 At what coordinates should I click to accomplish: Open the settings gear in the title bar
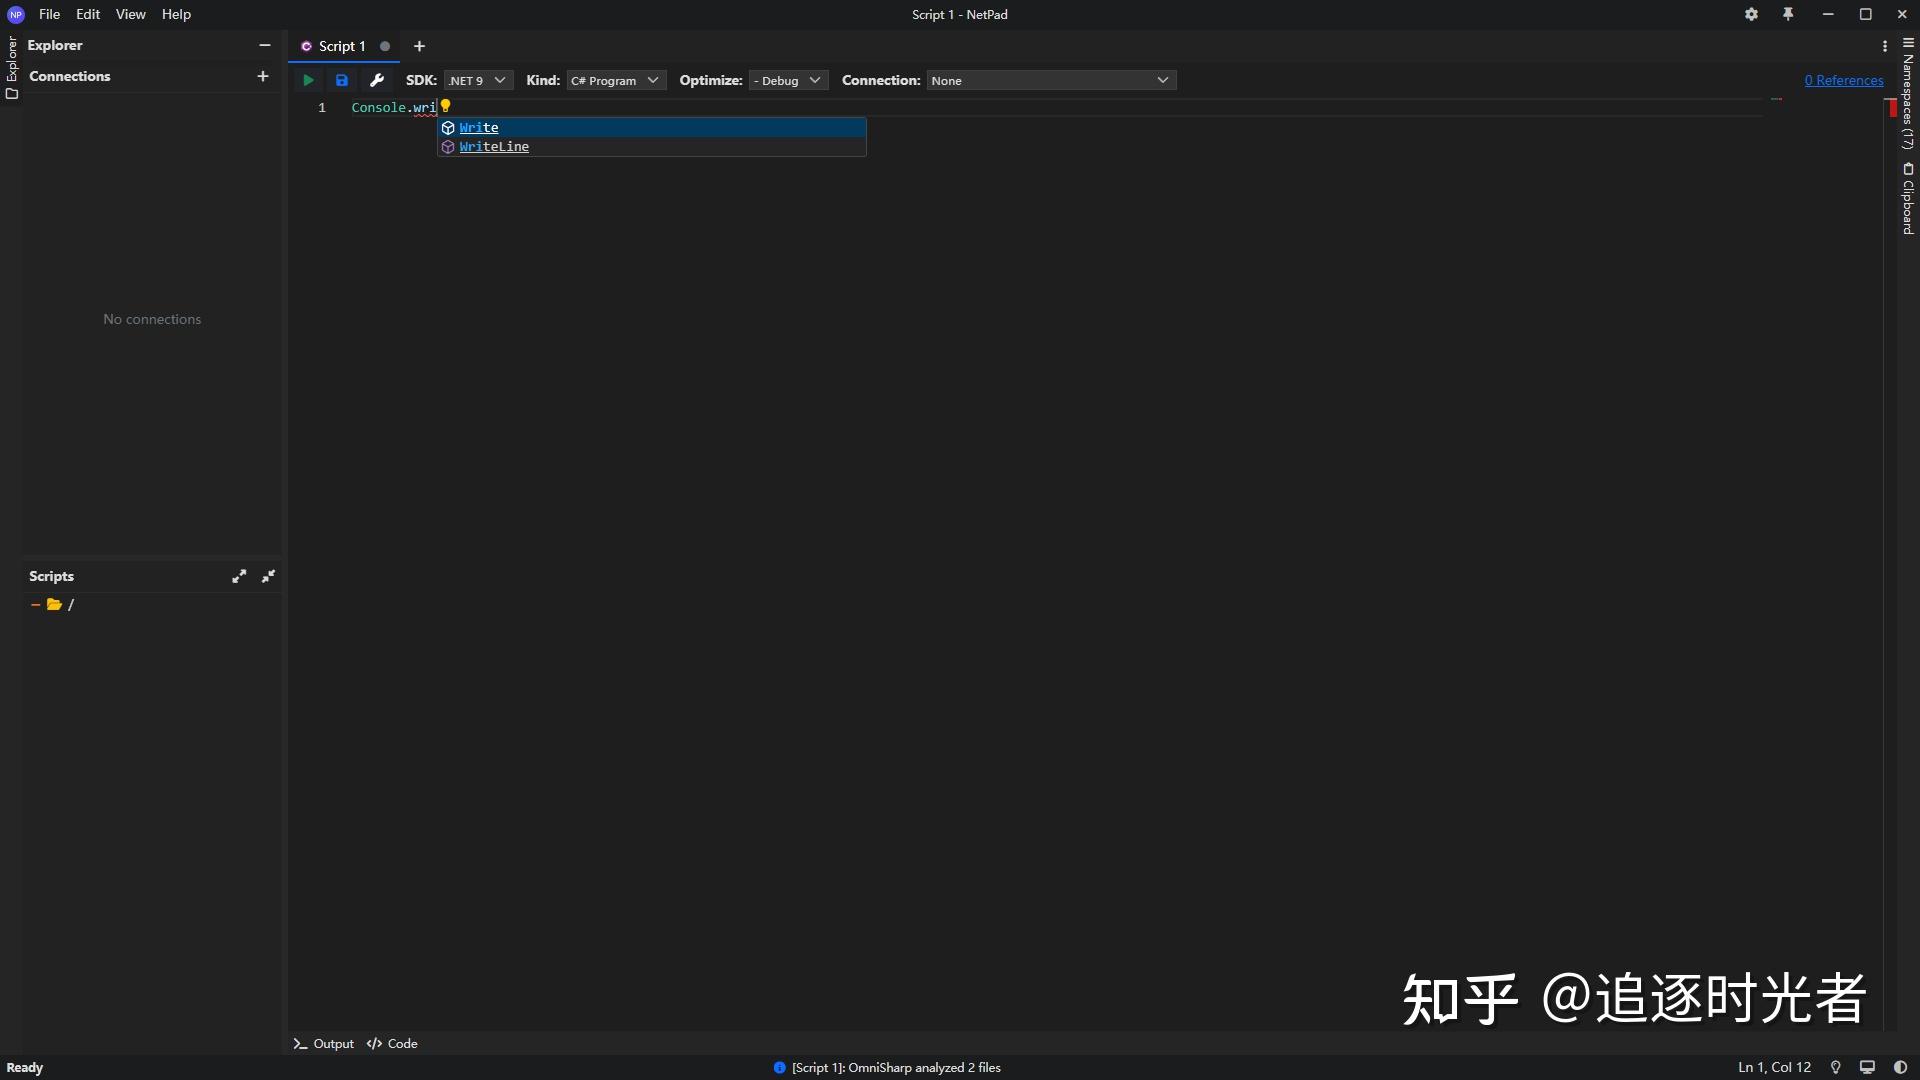[1751, 14]
